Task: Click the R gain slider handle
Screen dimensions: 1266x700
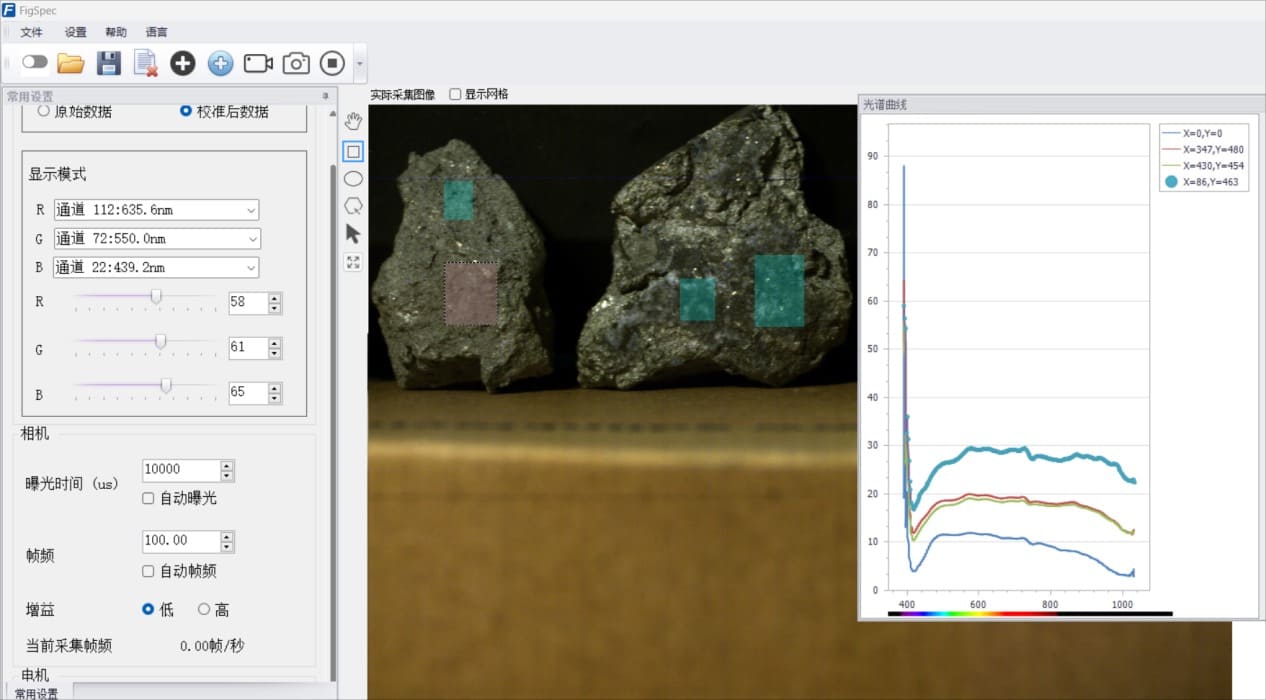Action: 156,297
